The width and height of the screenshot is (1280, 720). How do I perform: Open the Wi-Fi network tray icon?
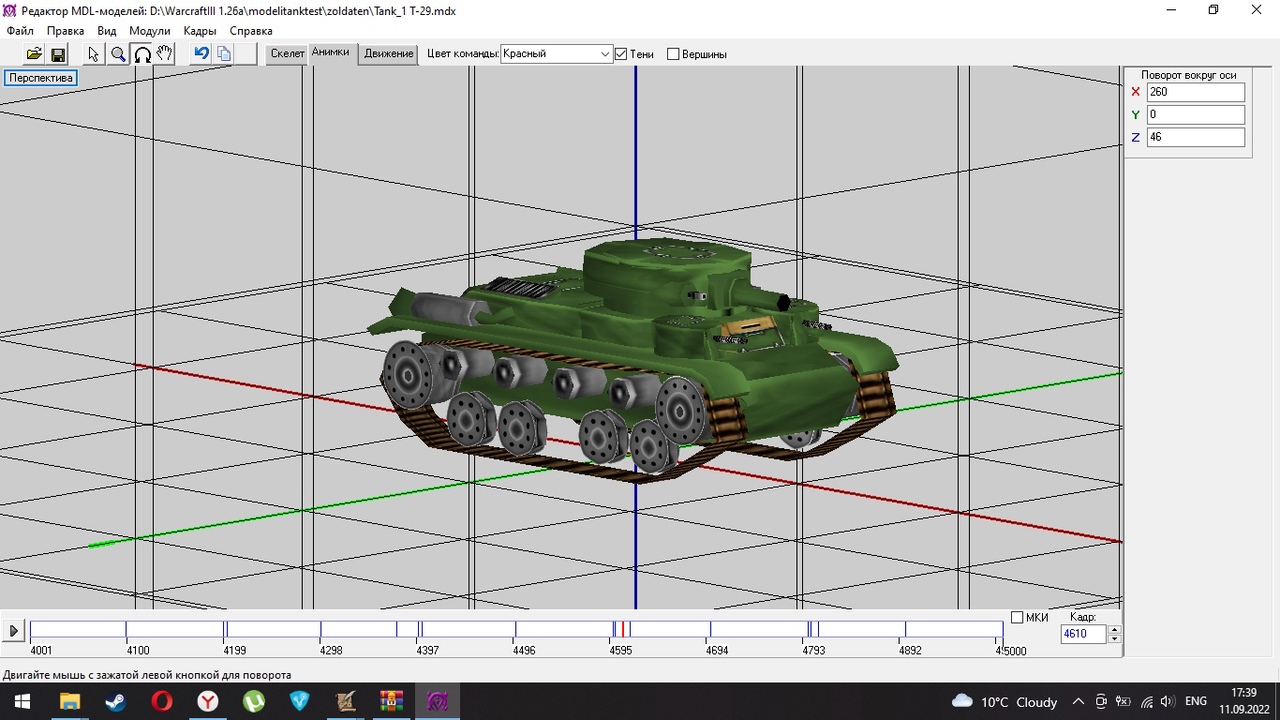[x=1146, y=702]
